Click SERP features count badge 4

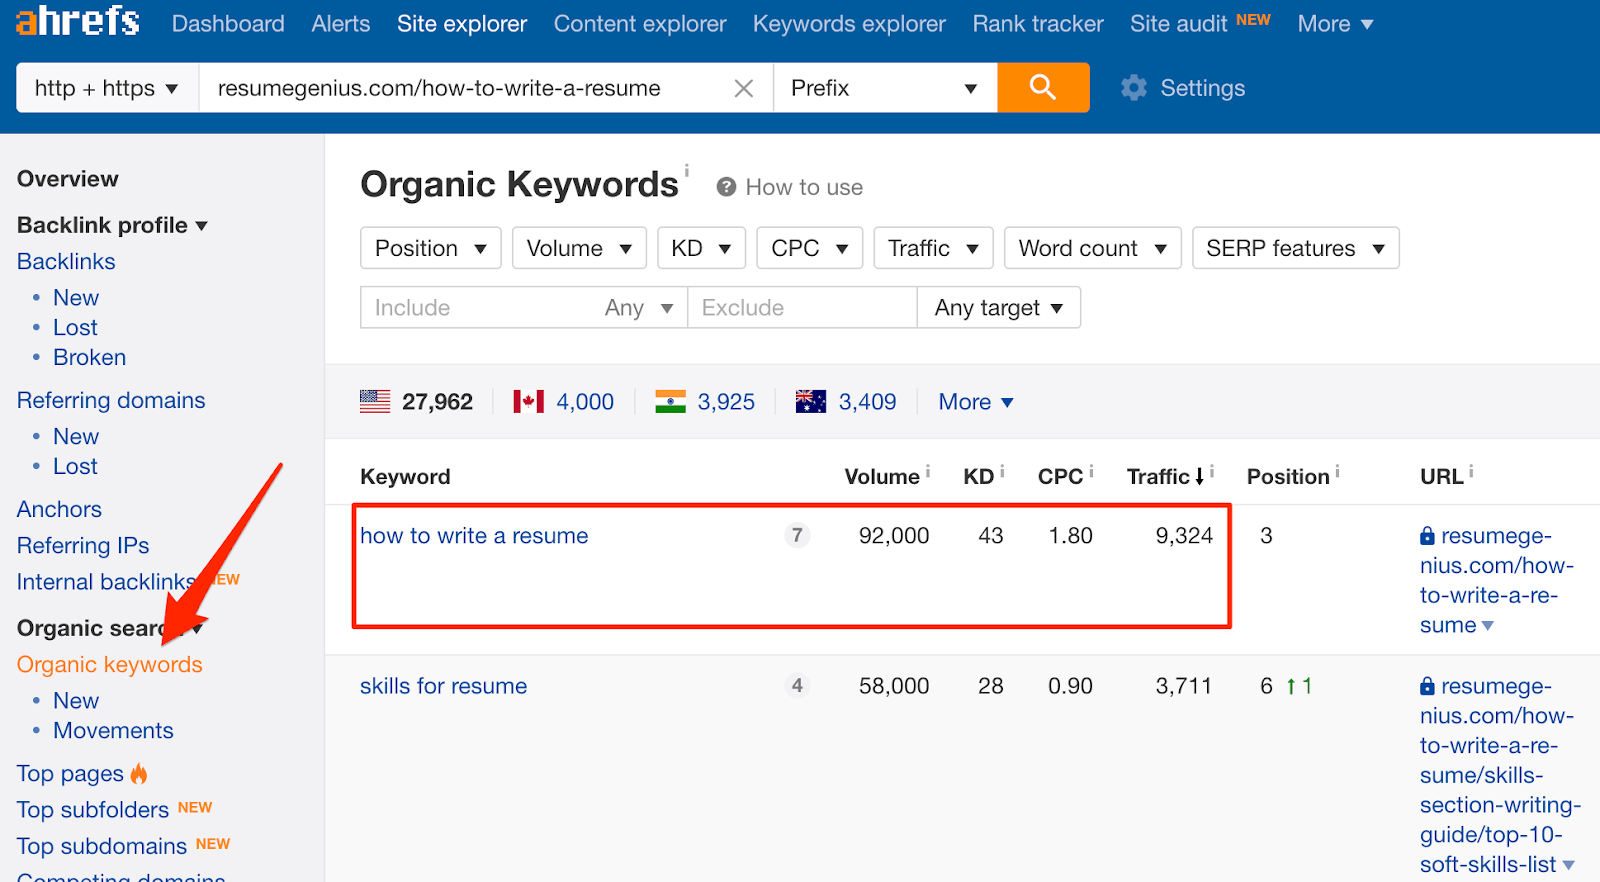(797, 685)
